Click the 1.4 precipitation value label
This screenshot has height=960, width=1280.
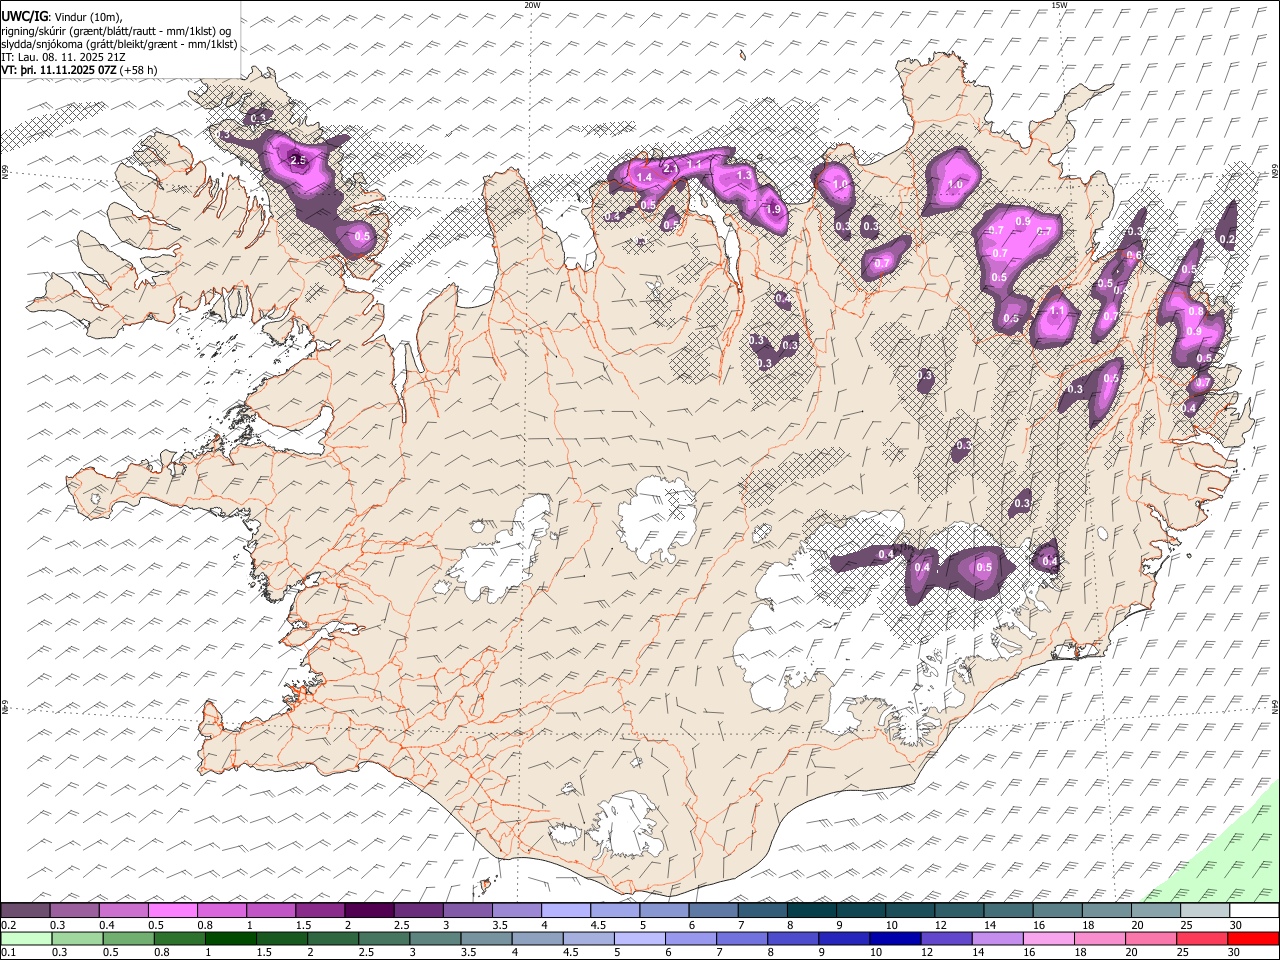pyautogui.click(x=644, y=177)
